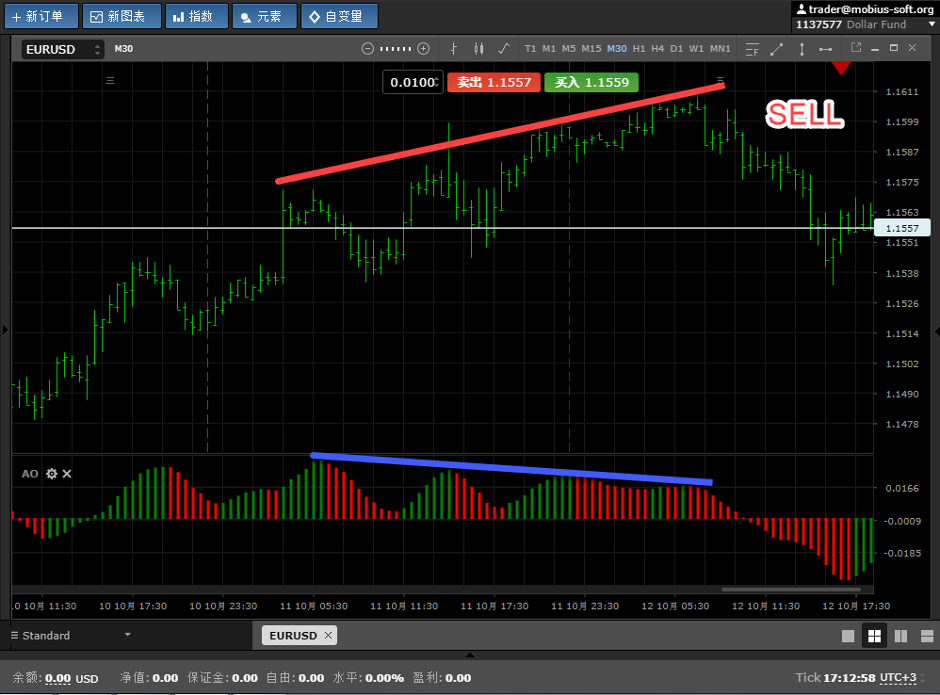The height and width of the screenshot is (695, 940).
Task: Close the EURUSD tab
Action: (328, 635)
